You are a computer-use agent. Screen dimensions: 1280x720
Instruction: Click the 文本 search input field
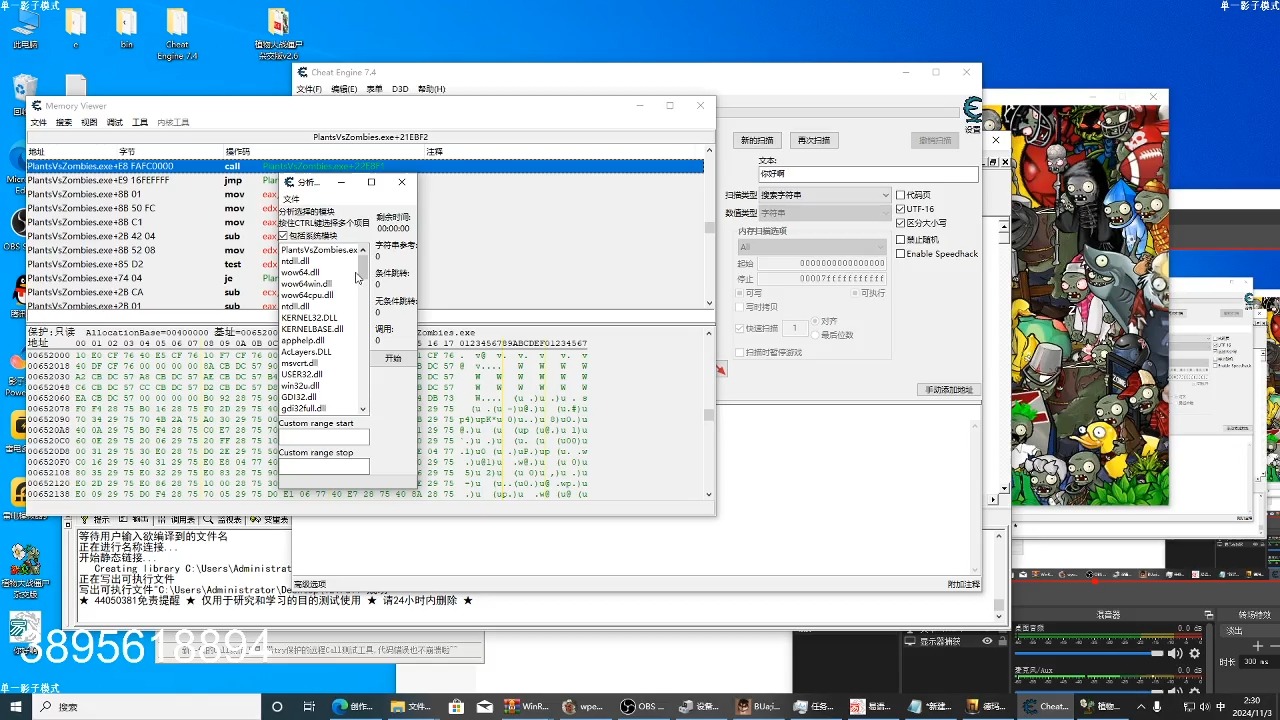867,174
